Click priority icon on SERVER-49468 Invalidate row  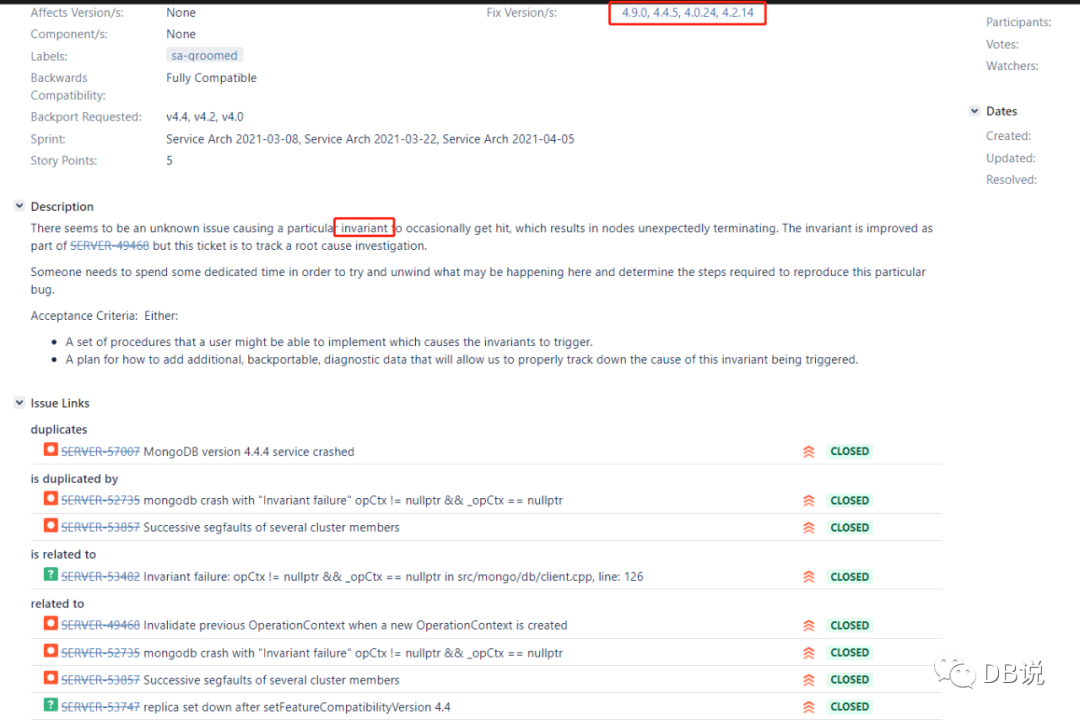click(x=809, y=626)
